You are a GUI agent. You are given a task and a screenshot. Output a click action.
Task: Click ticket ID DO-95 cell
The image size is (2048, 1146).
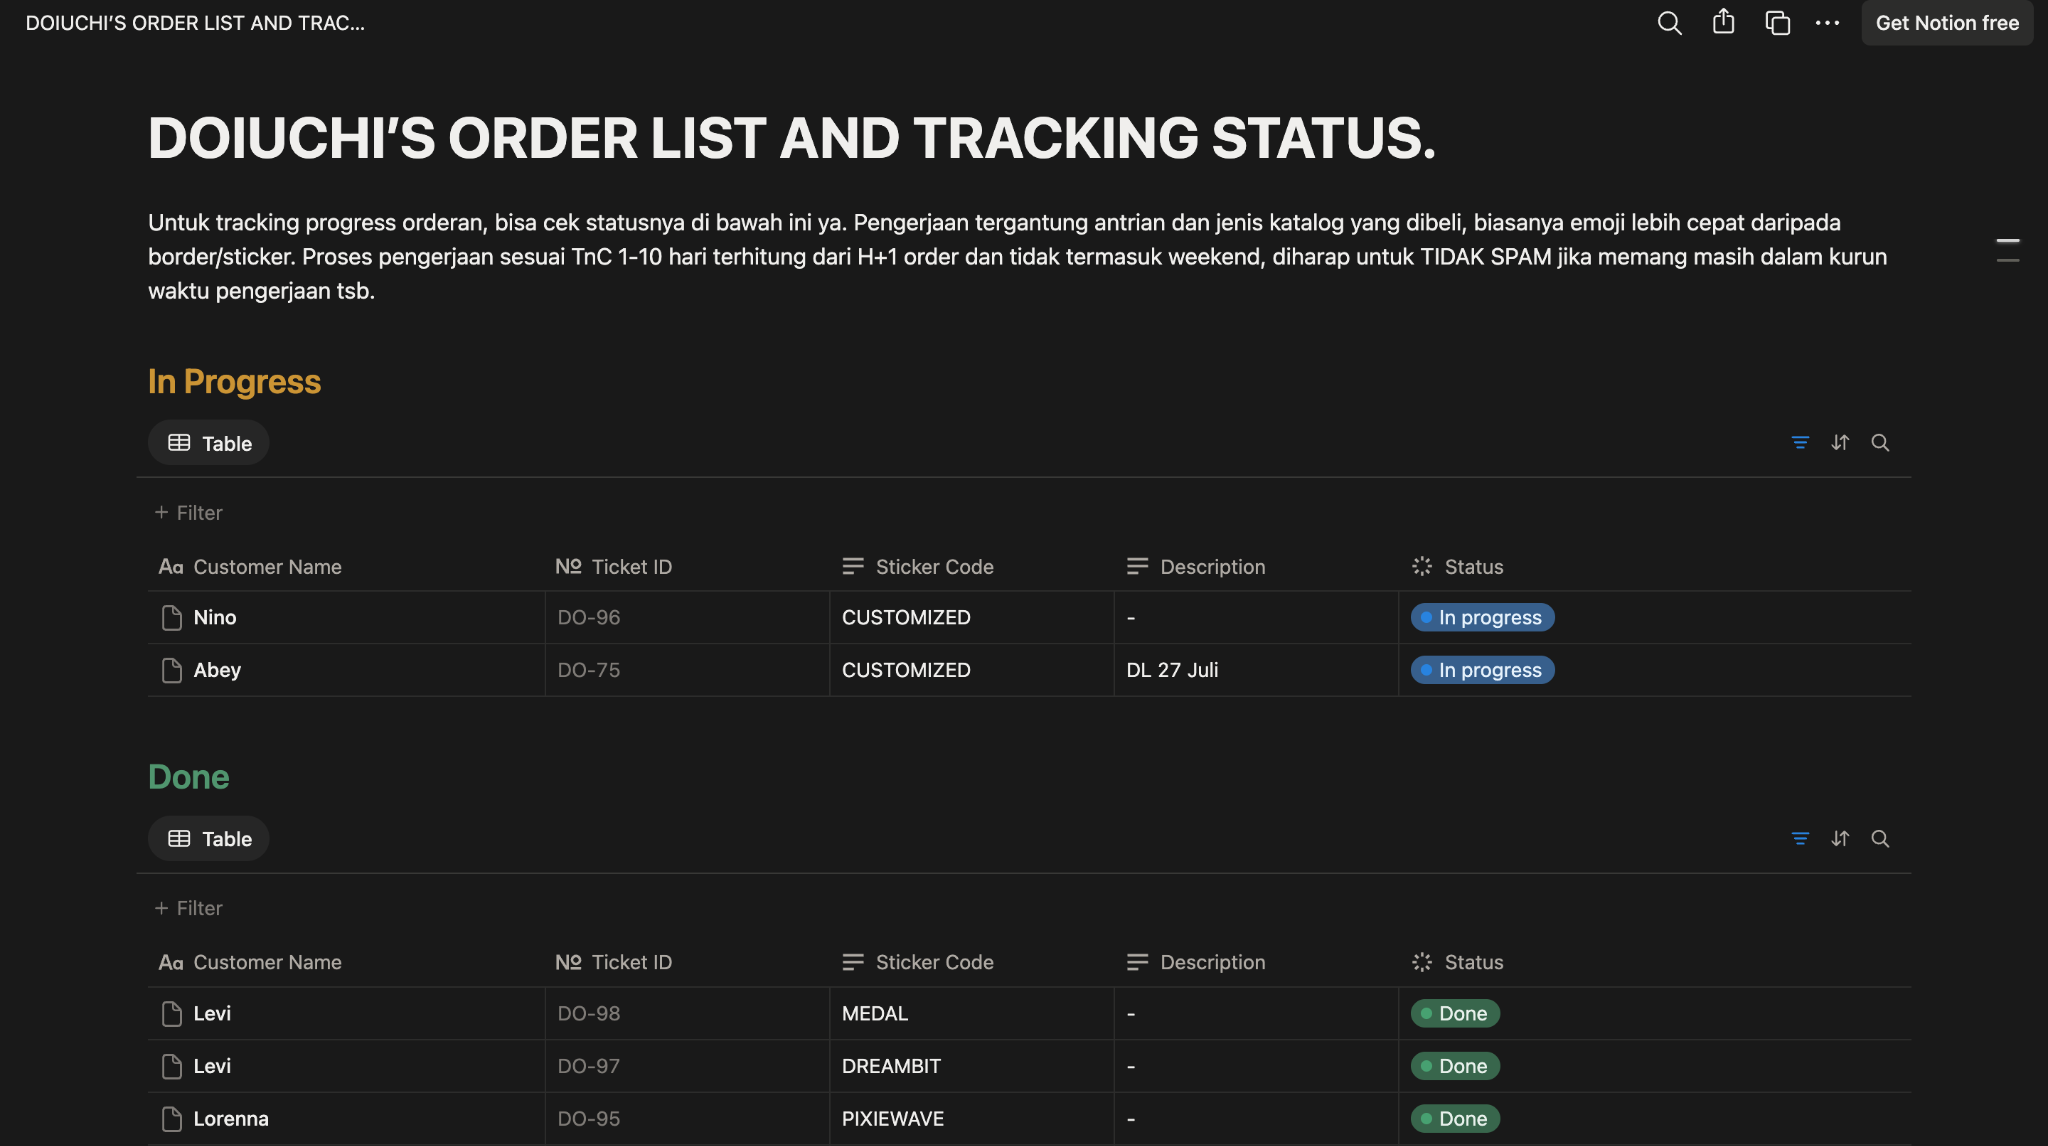pos(687,1118)
